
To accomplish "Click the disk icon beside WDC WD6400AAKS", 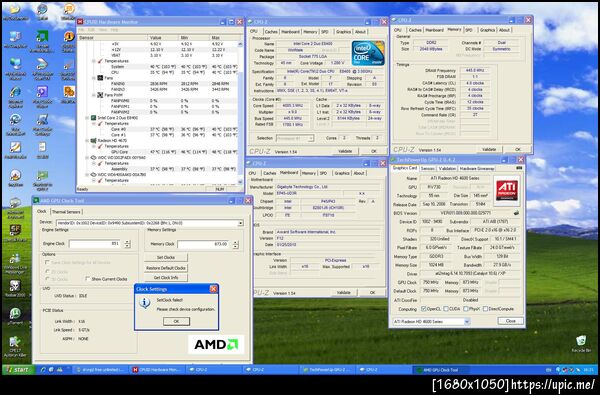I will tap(93, 175).
